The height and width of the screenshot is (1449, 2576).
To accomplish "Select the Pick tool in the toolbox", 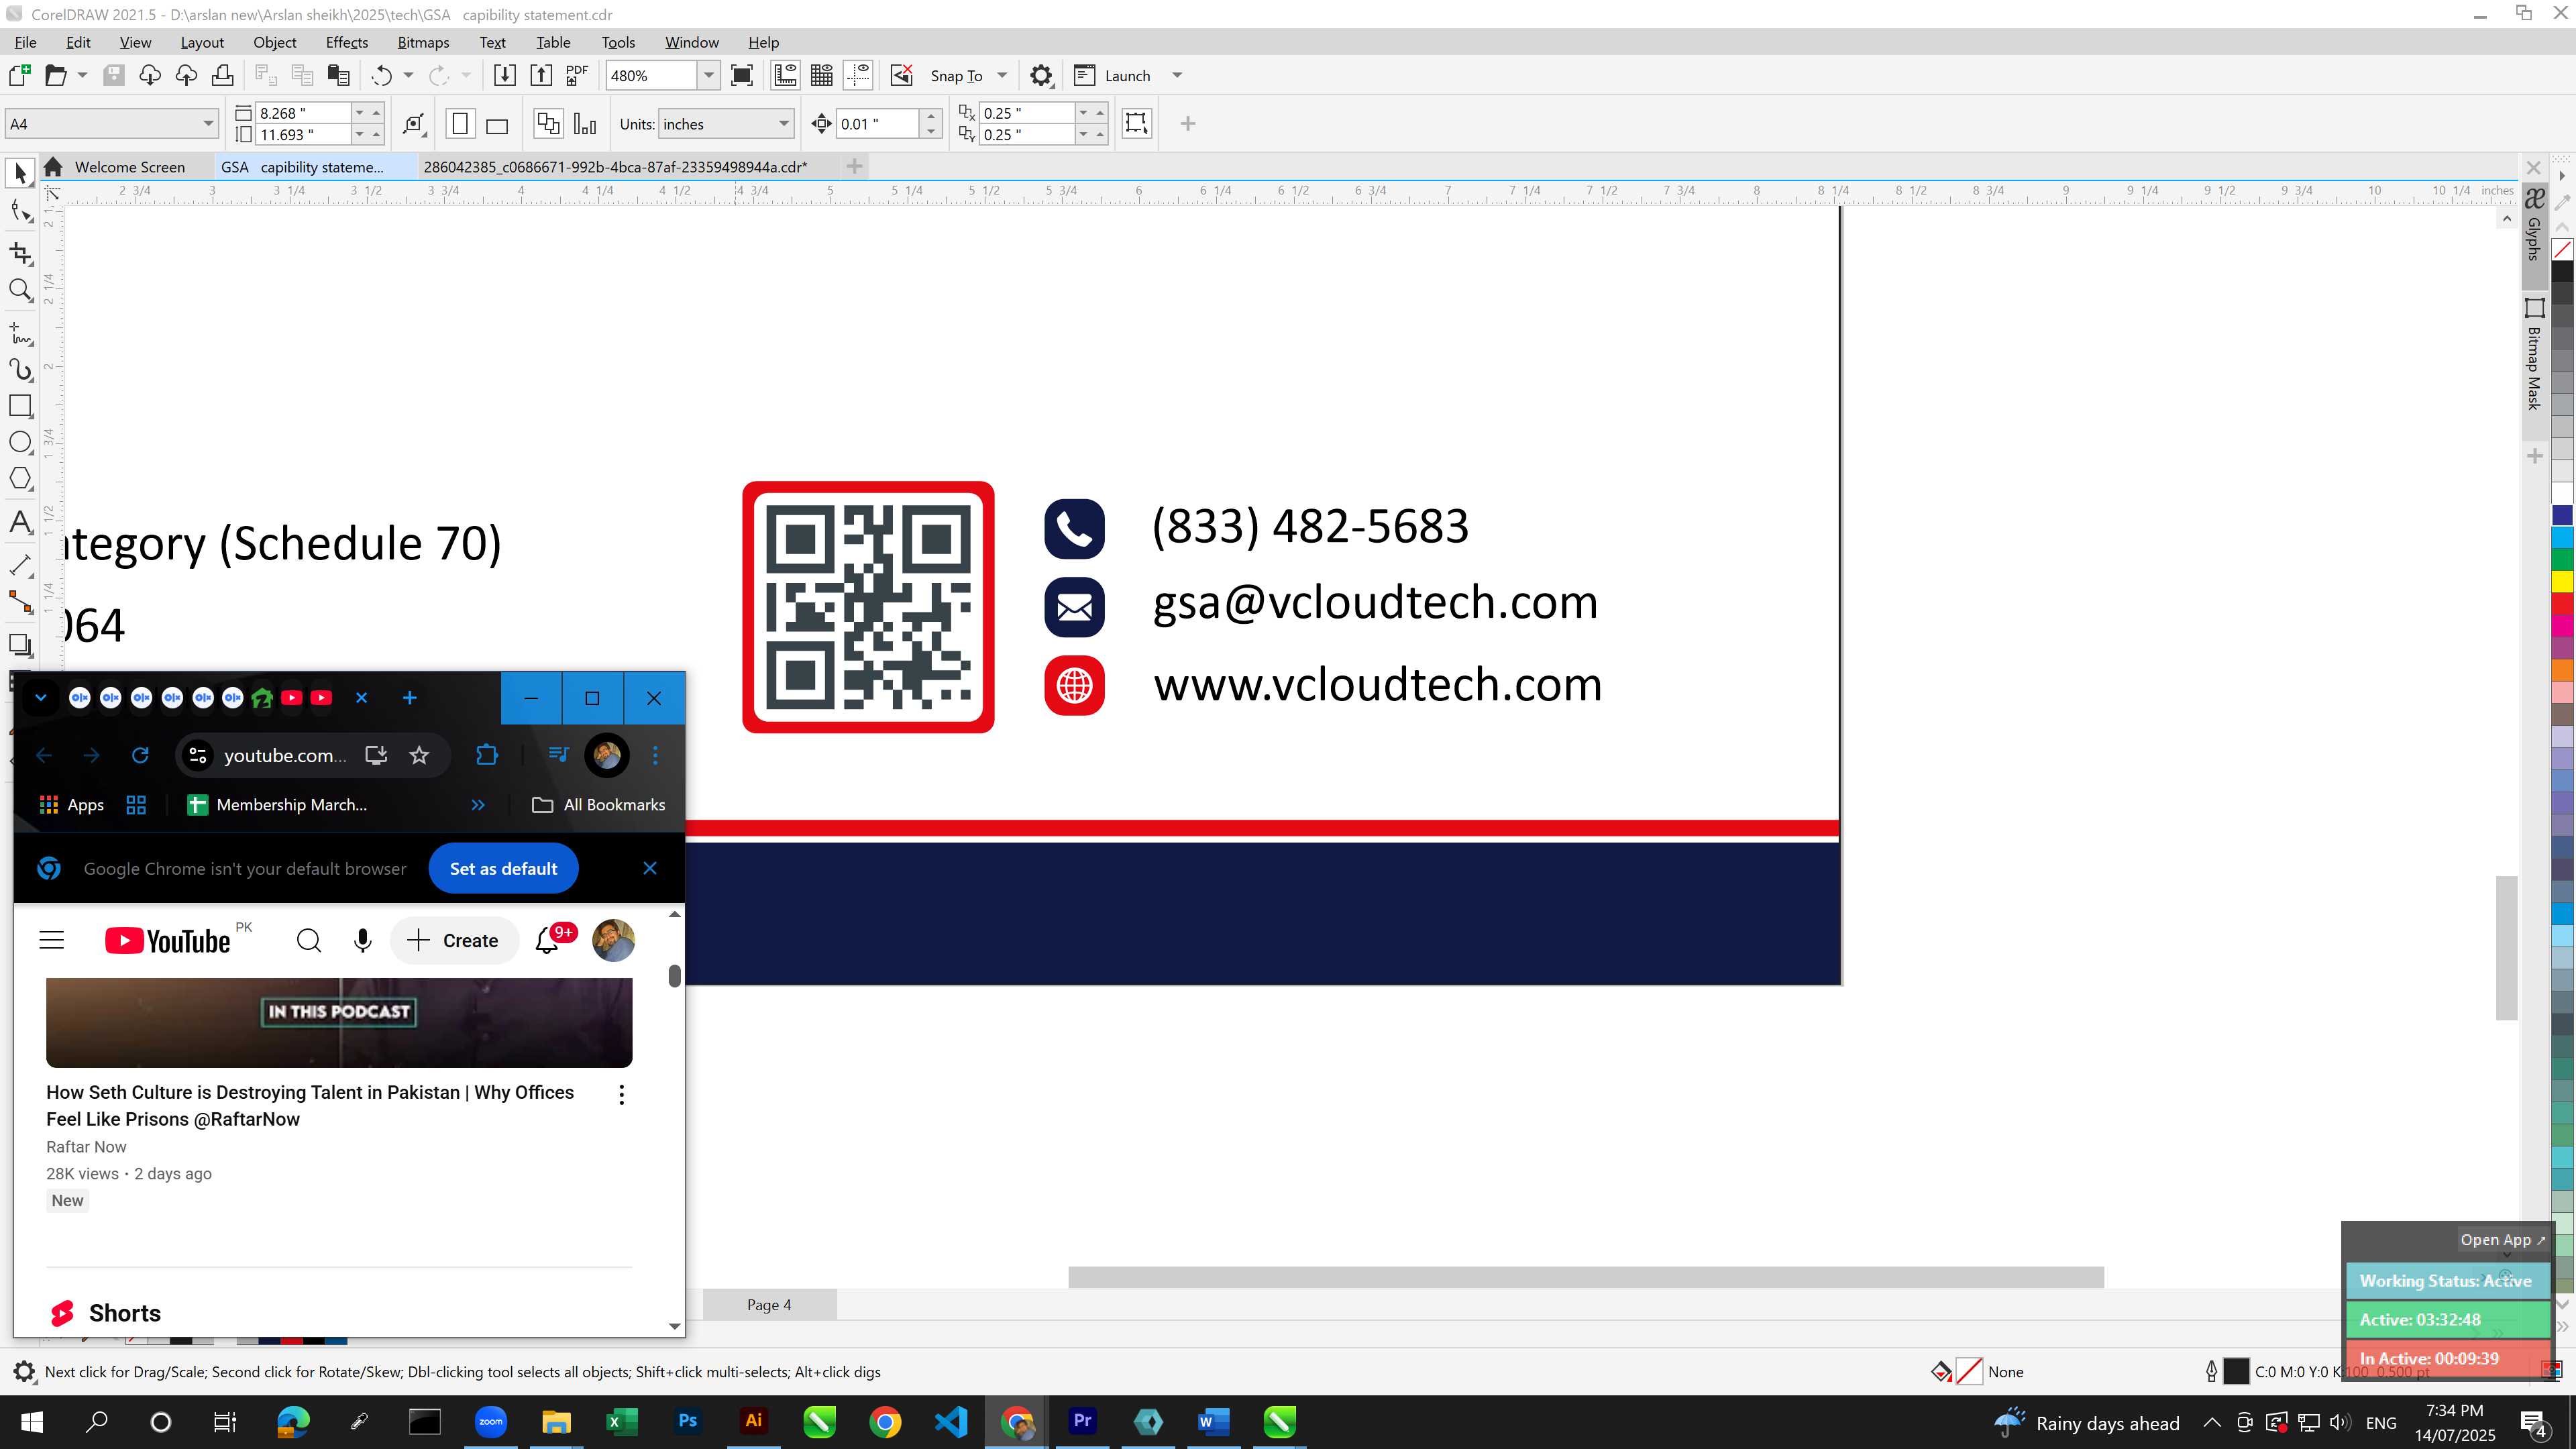I will 20,173.
